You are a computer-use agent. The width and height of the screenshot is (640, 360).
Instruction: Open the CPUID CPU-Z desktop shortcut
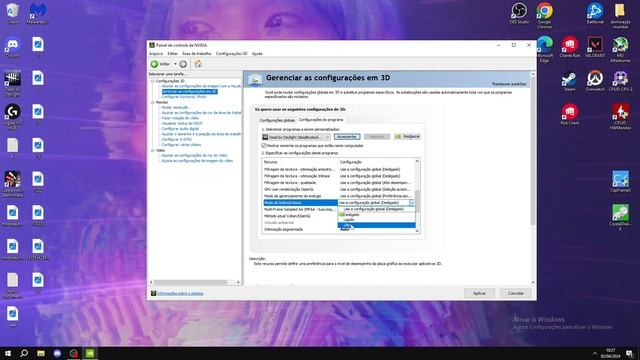[x=620, y=80]
